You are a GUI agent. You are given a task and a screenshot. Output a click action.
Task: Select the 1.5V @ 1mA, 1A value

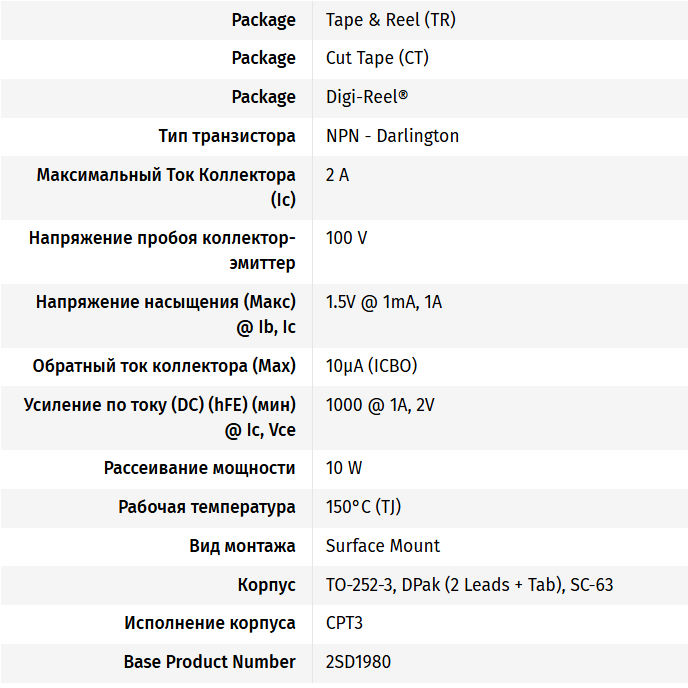tap(384, 302)
